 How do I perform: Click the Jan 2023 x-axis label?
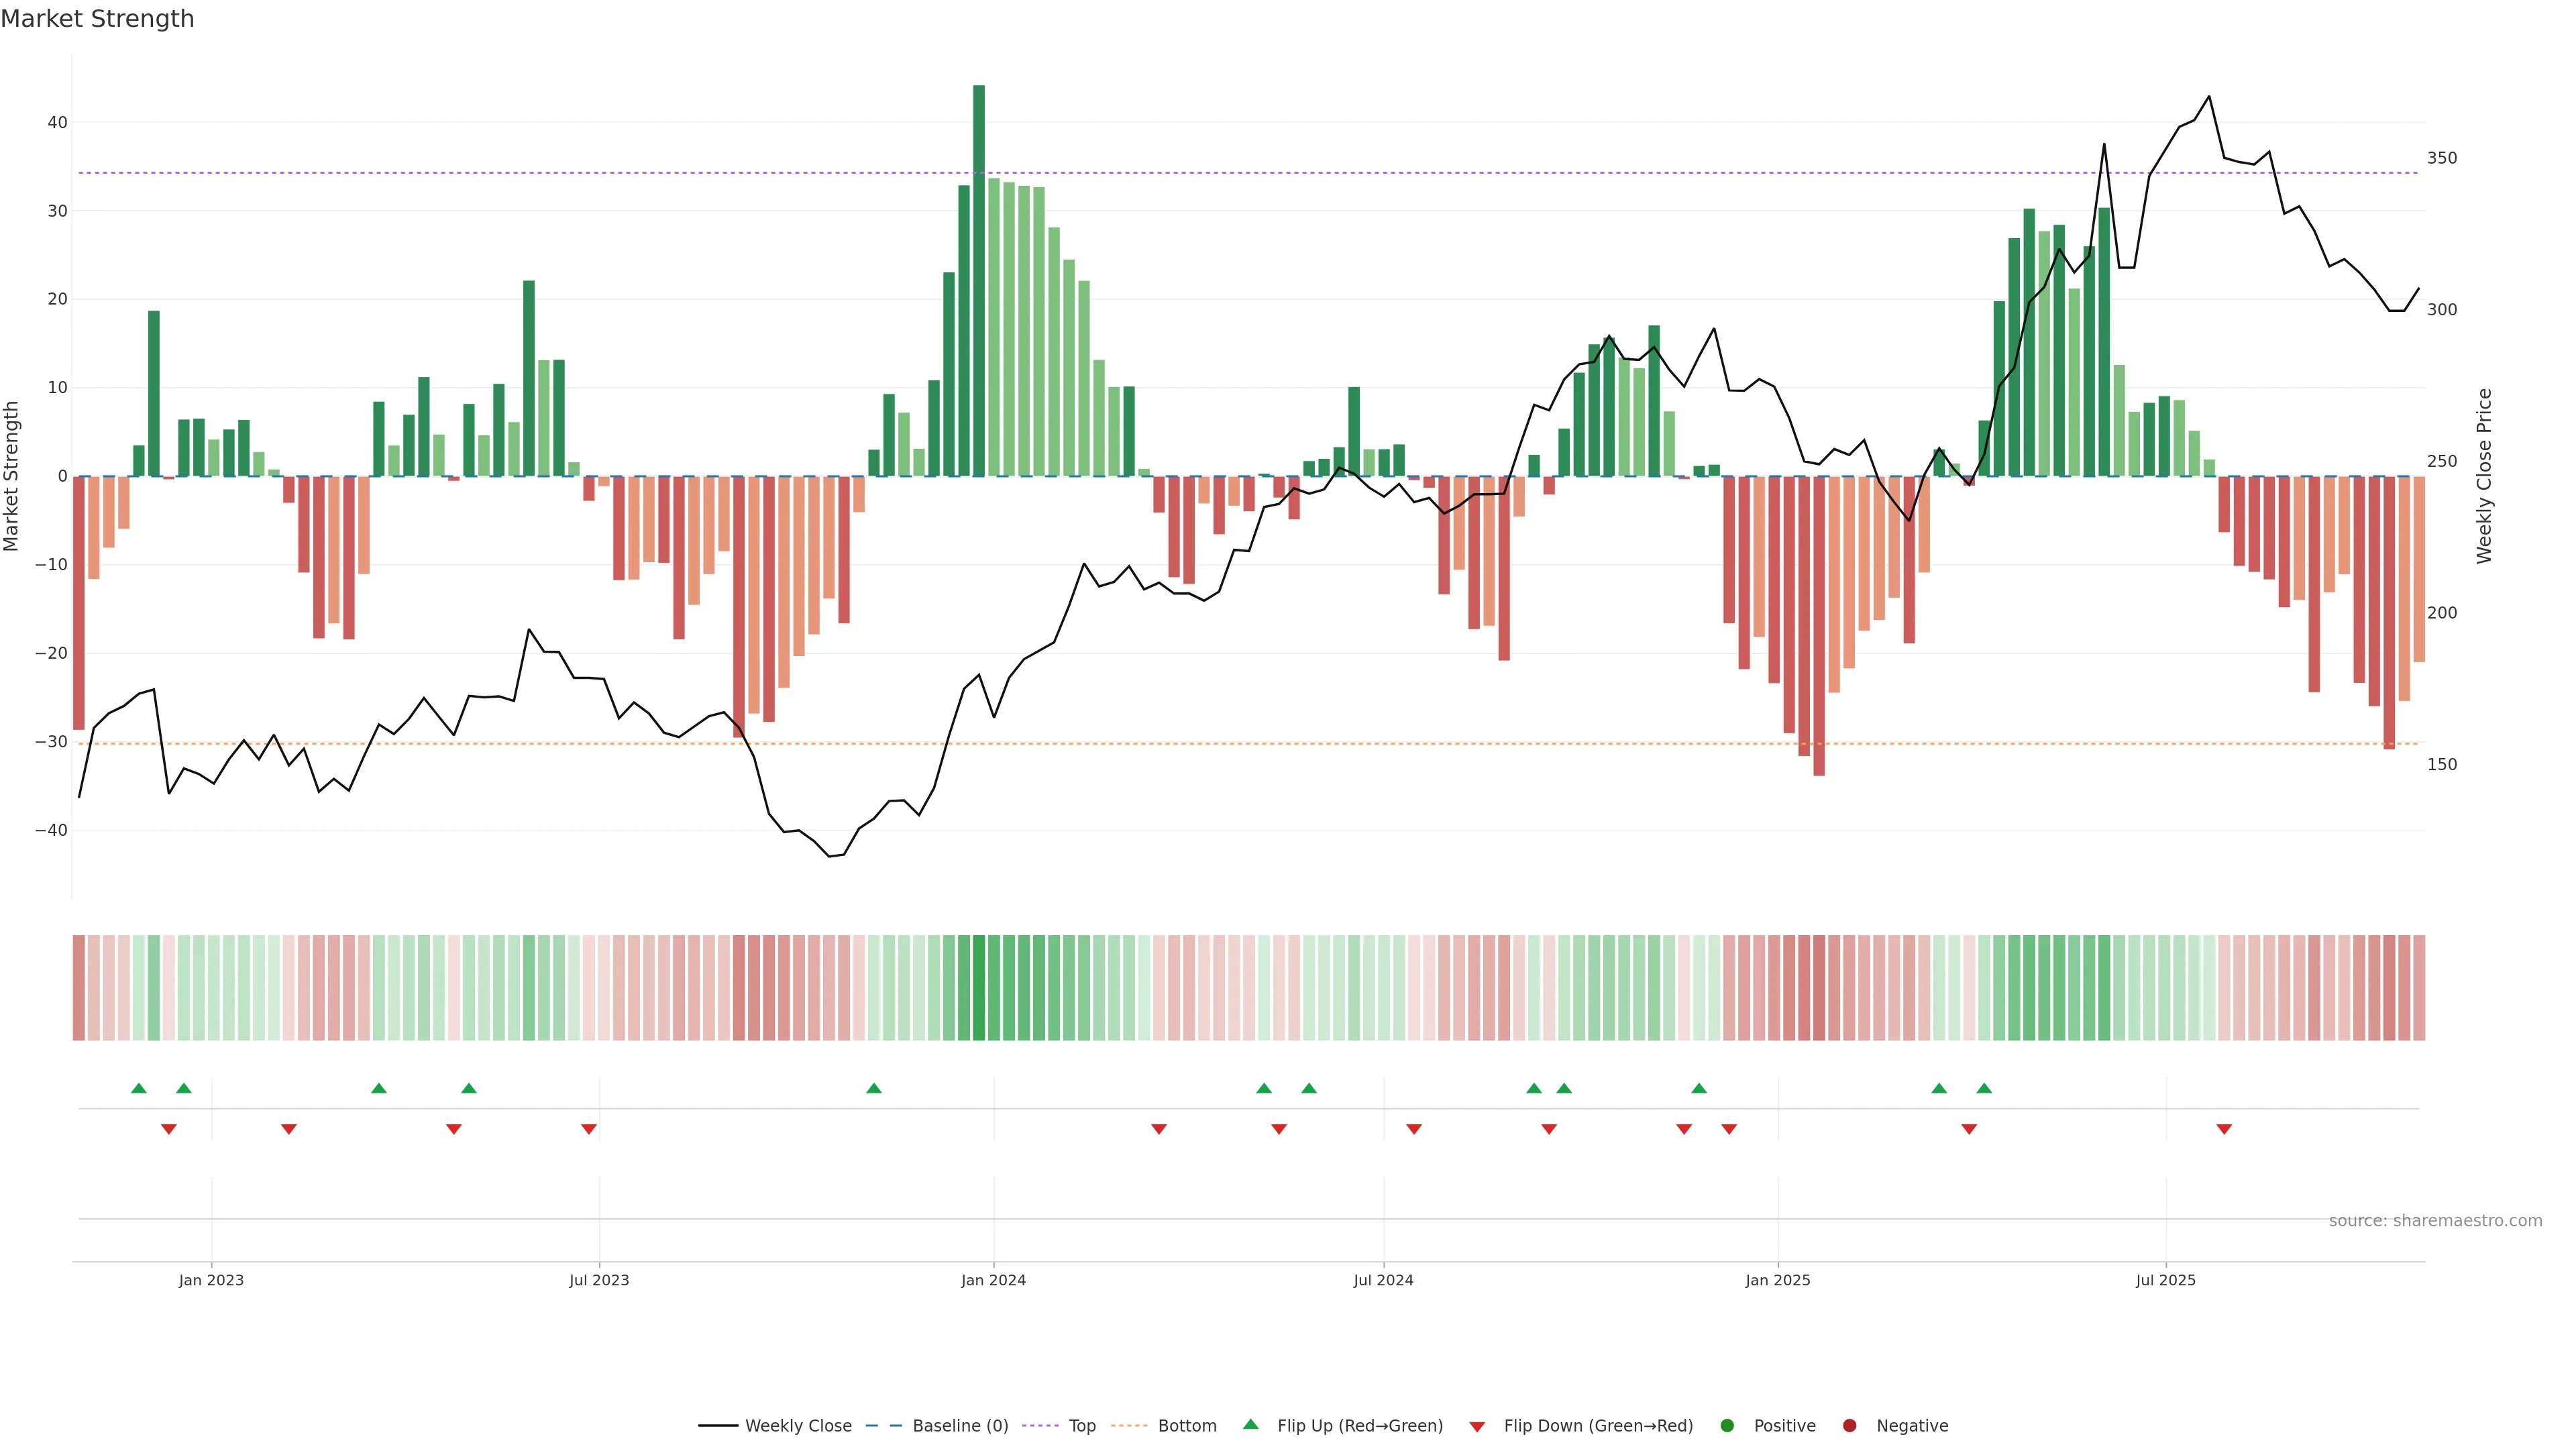[211, 1280]
